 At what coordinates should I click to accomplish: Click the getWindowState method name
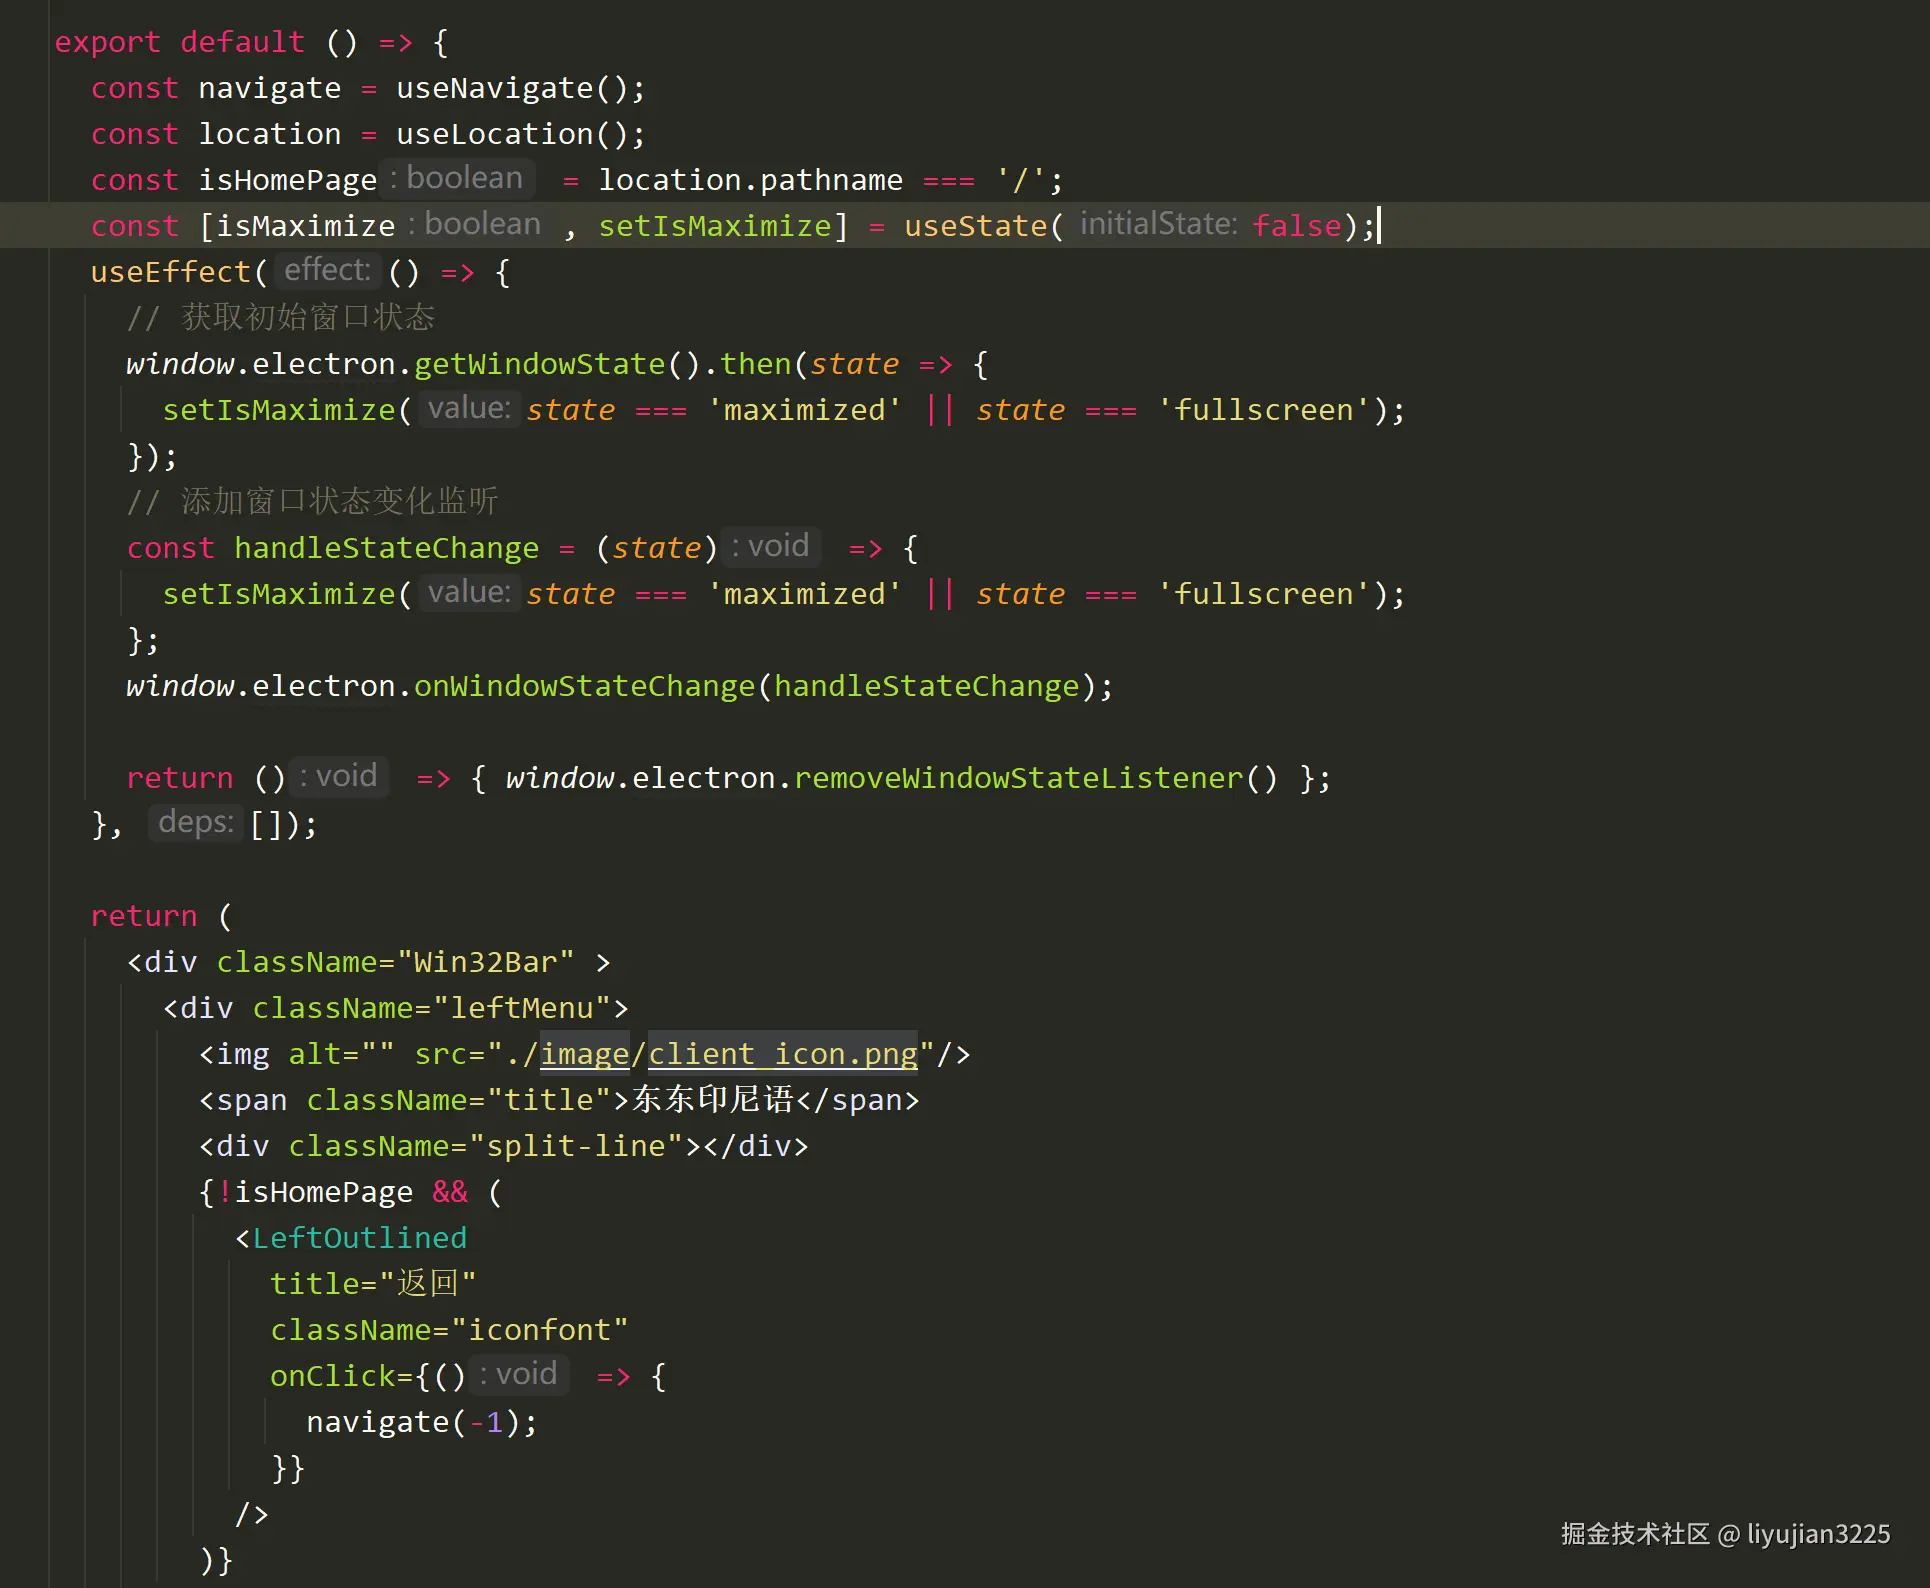540,364
